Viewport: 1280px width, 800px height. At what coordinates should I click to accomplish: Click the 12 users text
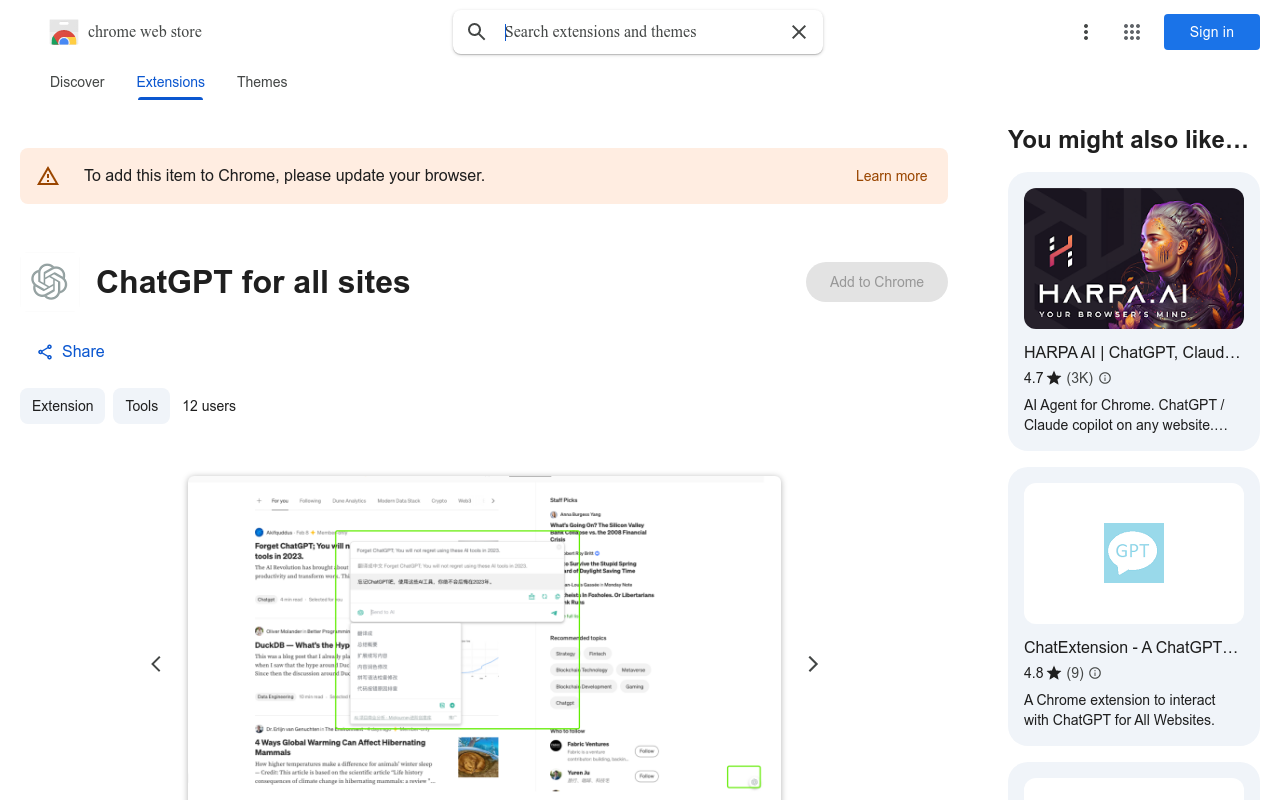point(209,406)
